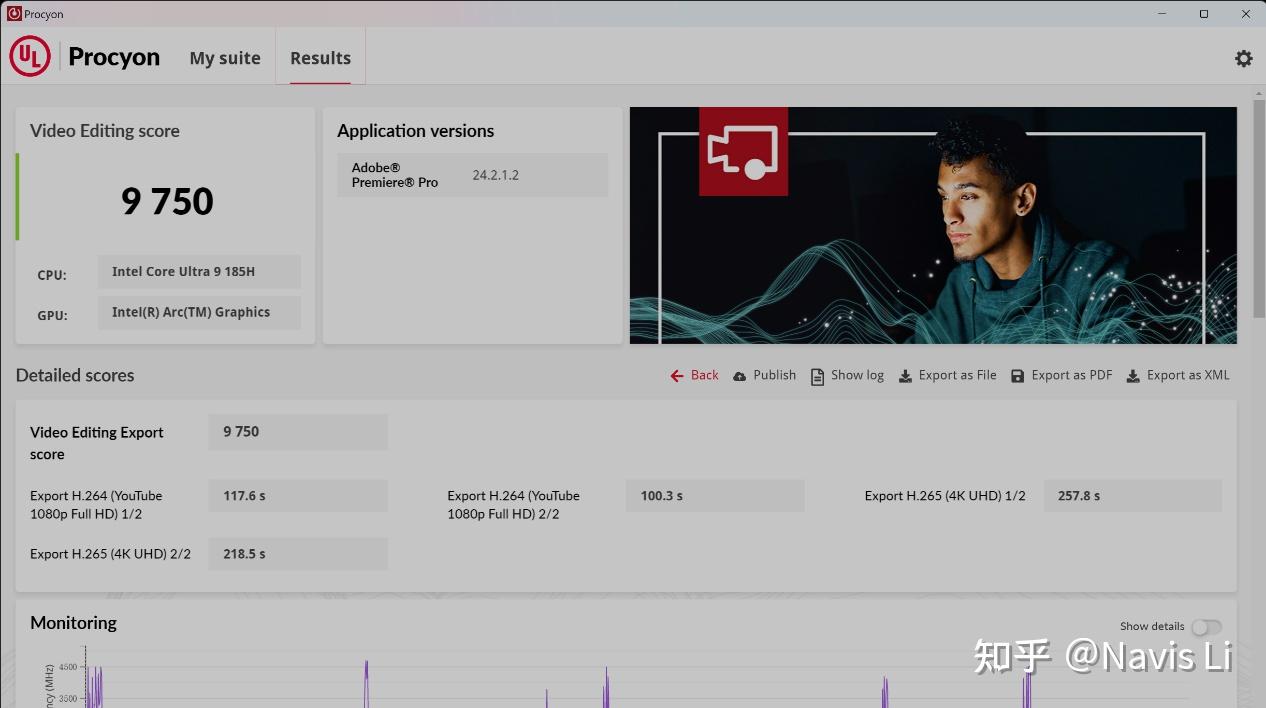Close the Procyon window
1266x708 pixels.
(x=1245, y=13)
